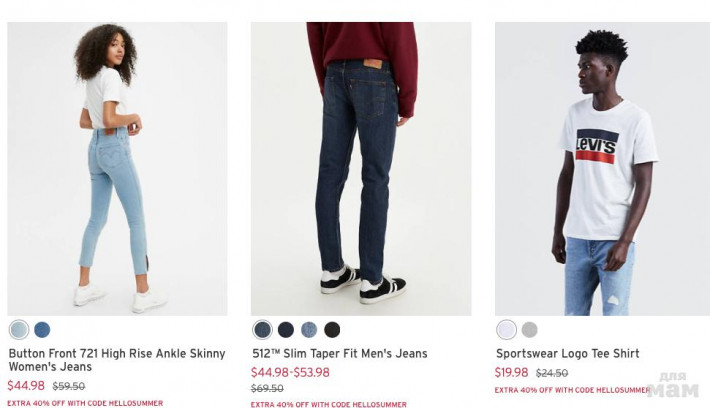Open the men's slim taper jeans photo
The height and width of the screenshot is (408, 710).
tap(361, 168)
